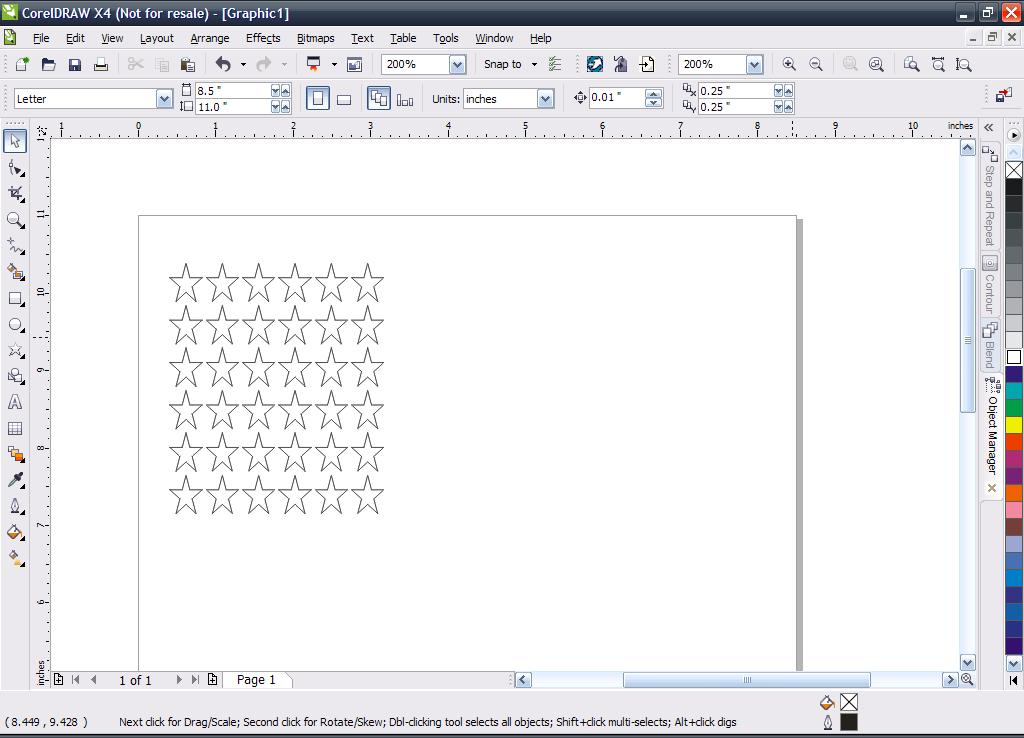Open the Bitmaps menu

point(315,38)
